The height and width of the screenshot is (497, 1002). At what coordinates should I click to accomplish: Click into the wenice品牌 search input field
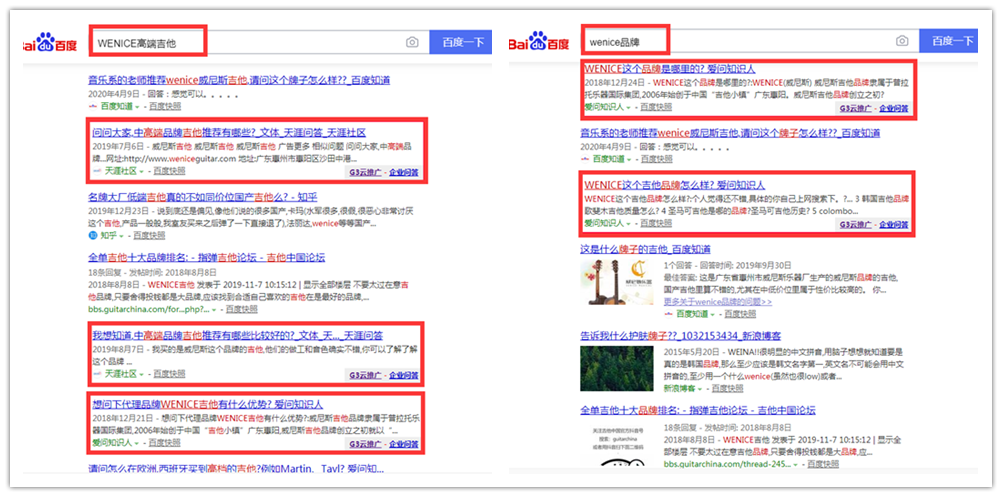(750, 41)
